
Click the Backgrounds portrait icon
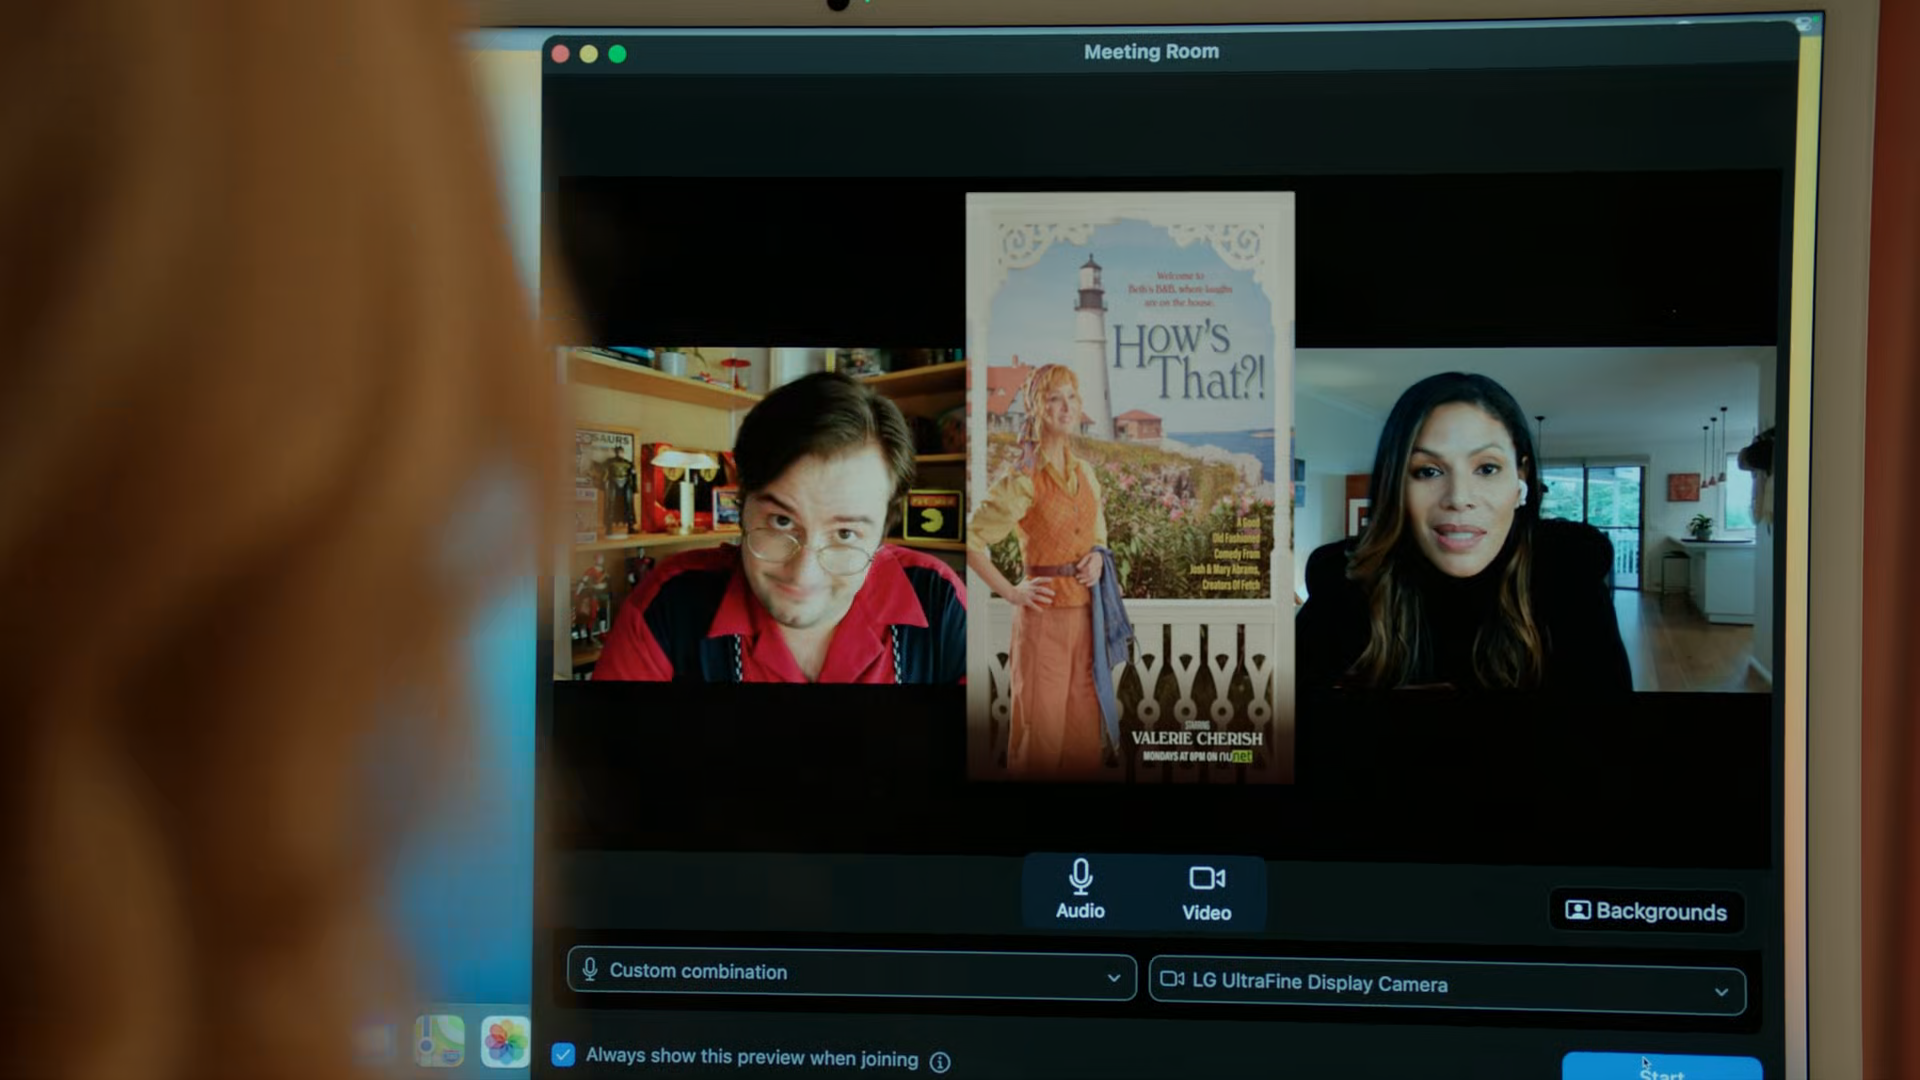(1577, 910)
